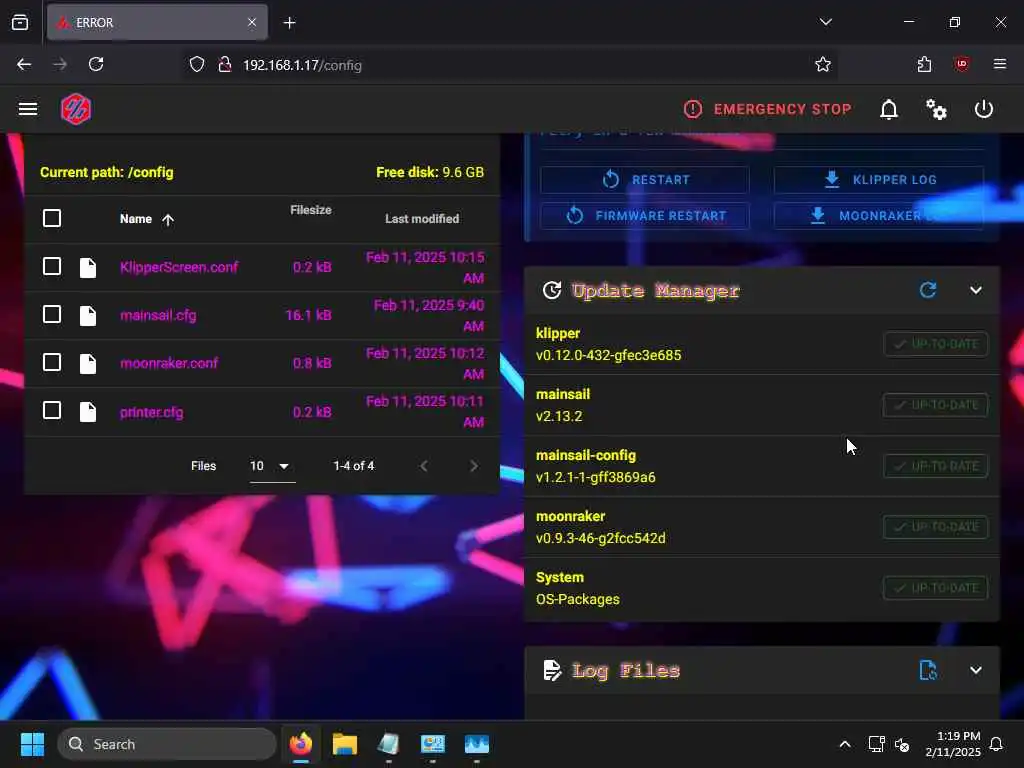Click klipper UP-TO-DATE status button
1024x768 pixels.
(935, 344)
